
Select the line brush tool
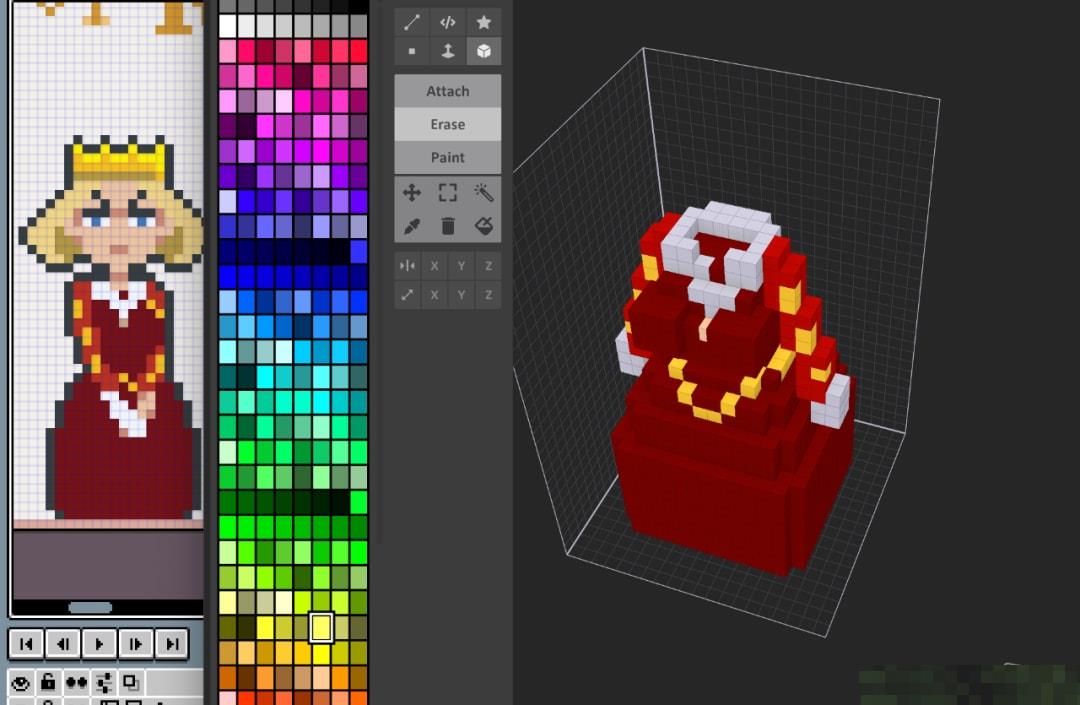tap(412, 22)
